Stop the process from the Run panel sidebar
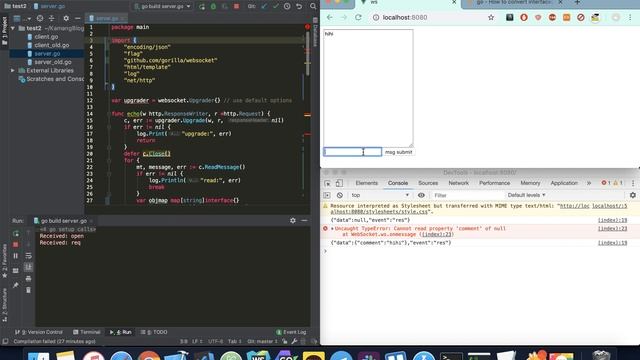640x360 pixels. pos(16,244)
